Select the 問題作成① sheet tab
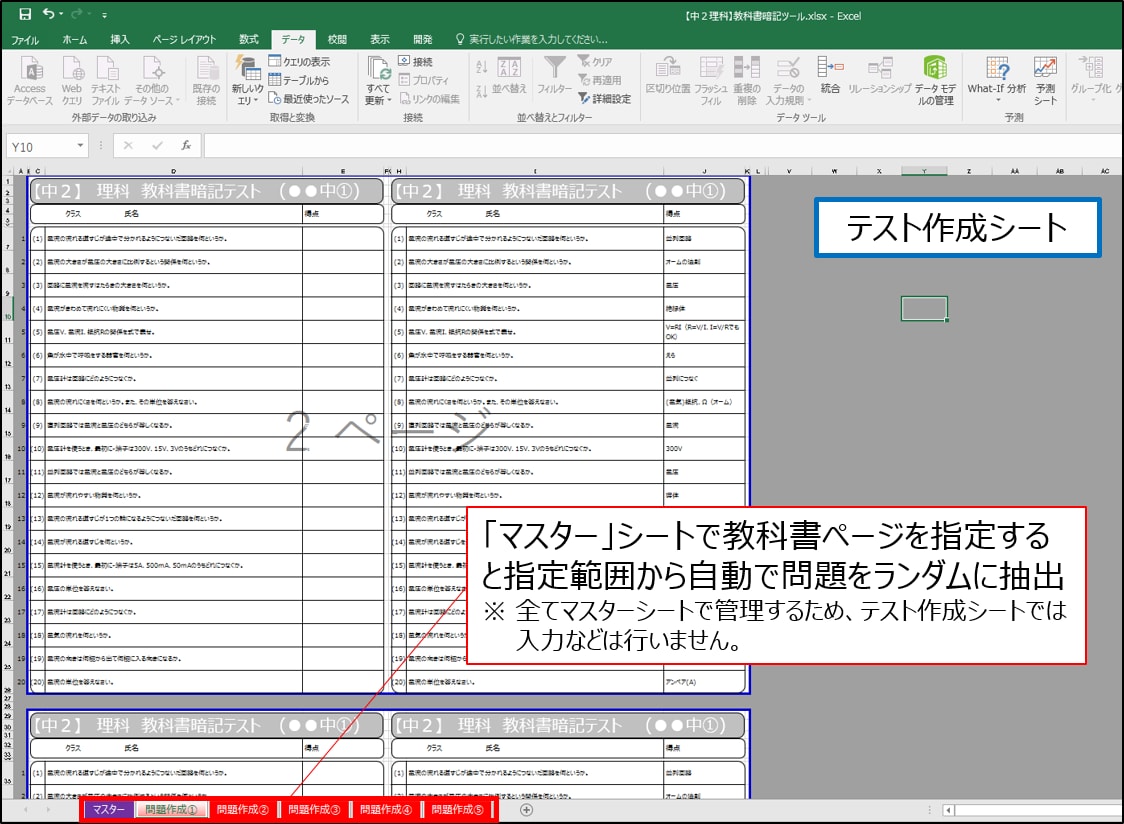 tap(171, 810)
